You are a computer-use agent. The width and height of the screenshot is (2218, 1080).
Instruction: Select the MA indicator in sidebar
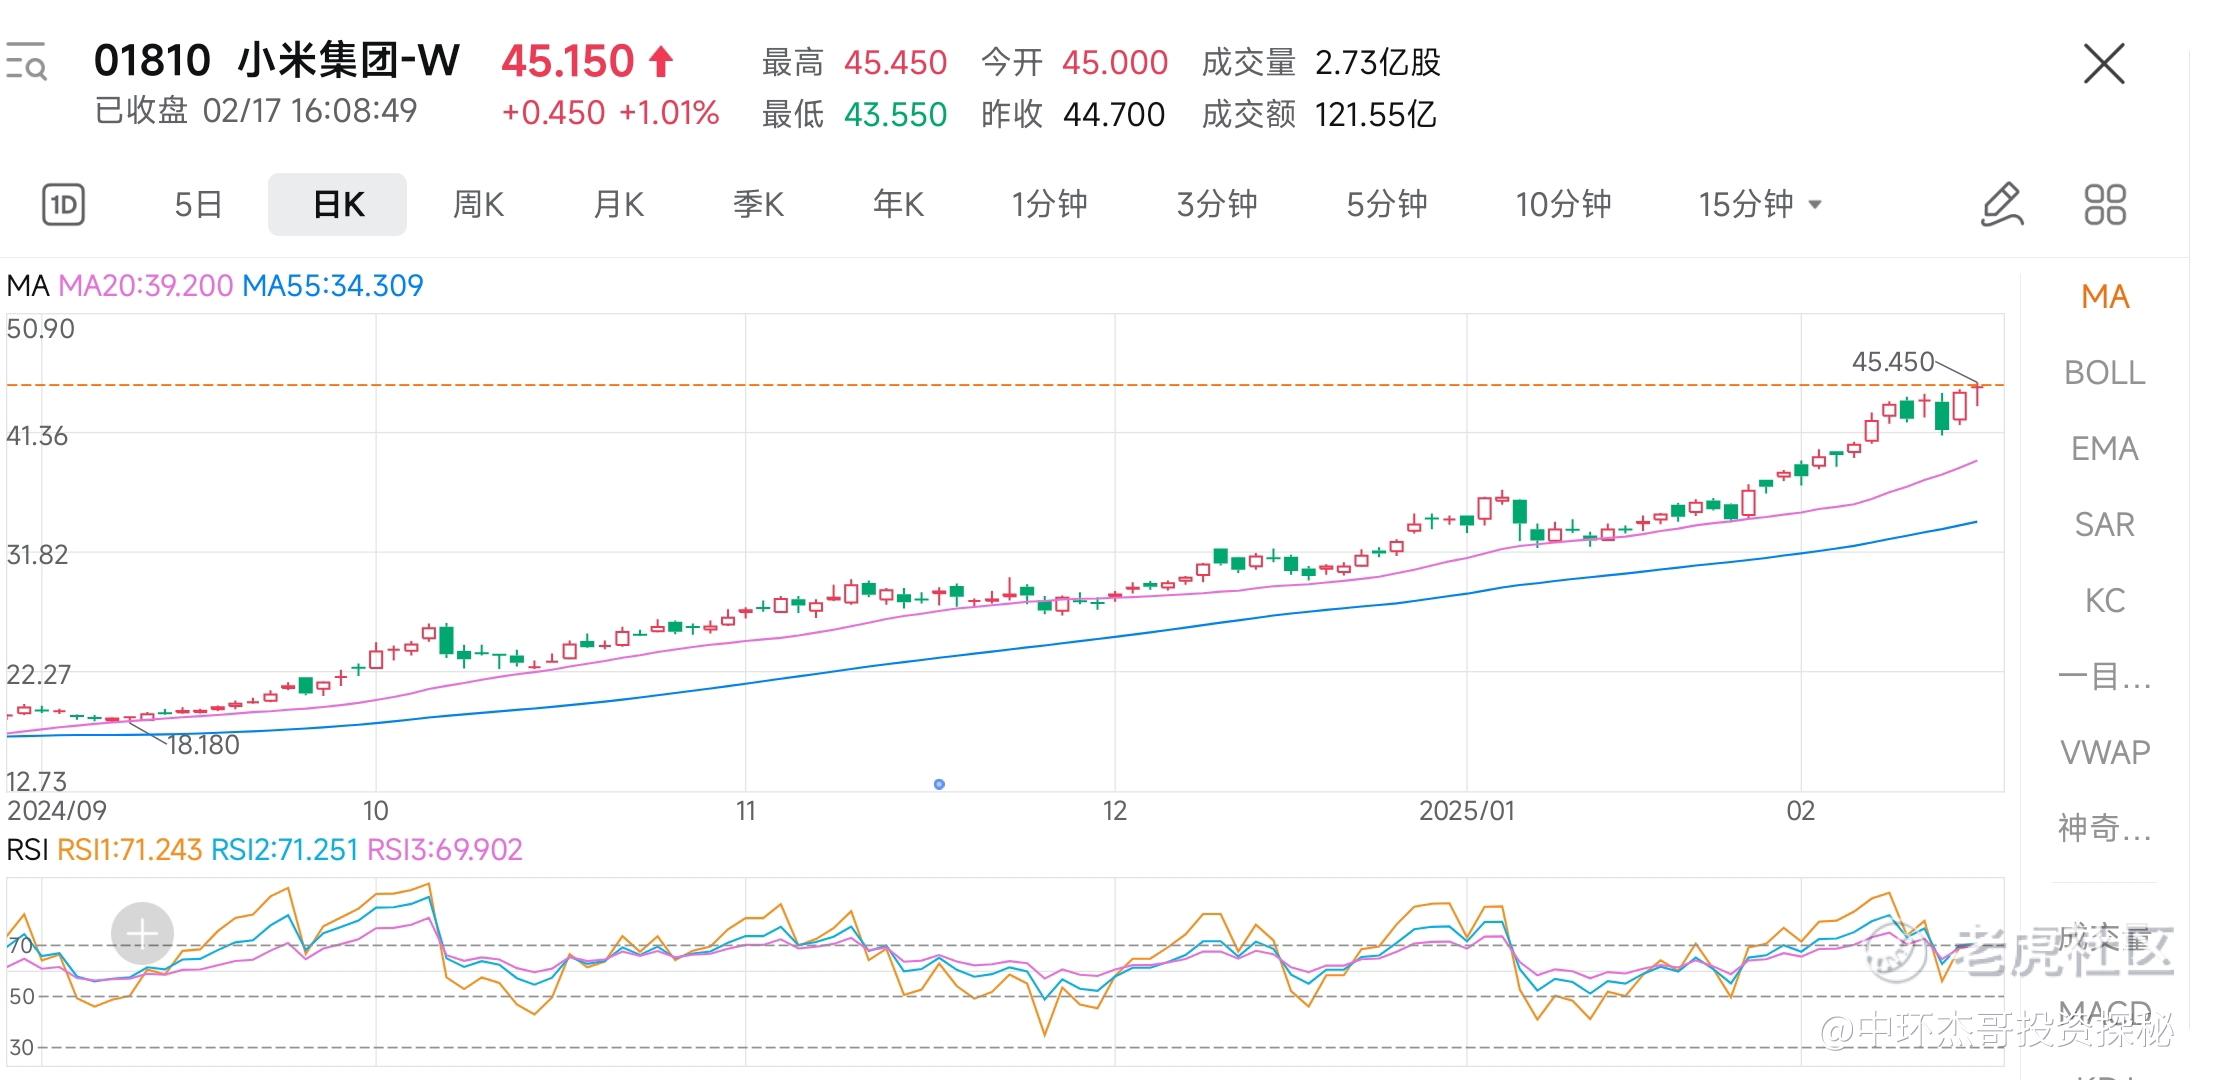click(2105, 297)
